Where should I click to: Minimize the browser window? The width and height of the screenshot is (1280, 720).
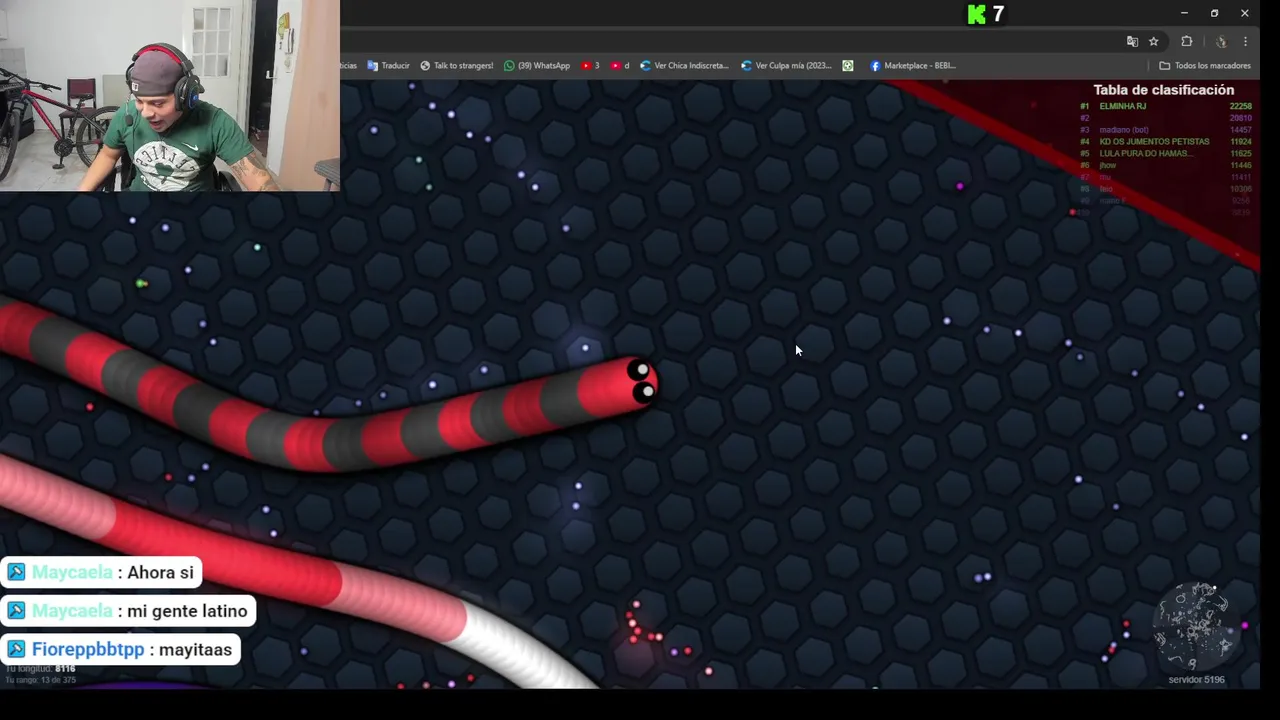[x=1184, y=13]
